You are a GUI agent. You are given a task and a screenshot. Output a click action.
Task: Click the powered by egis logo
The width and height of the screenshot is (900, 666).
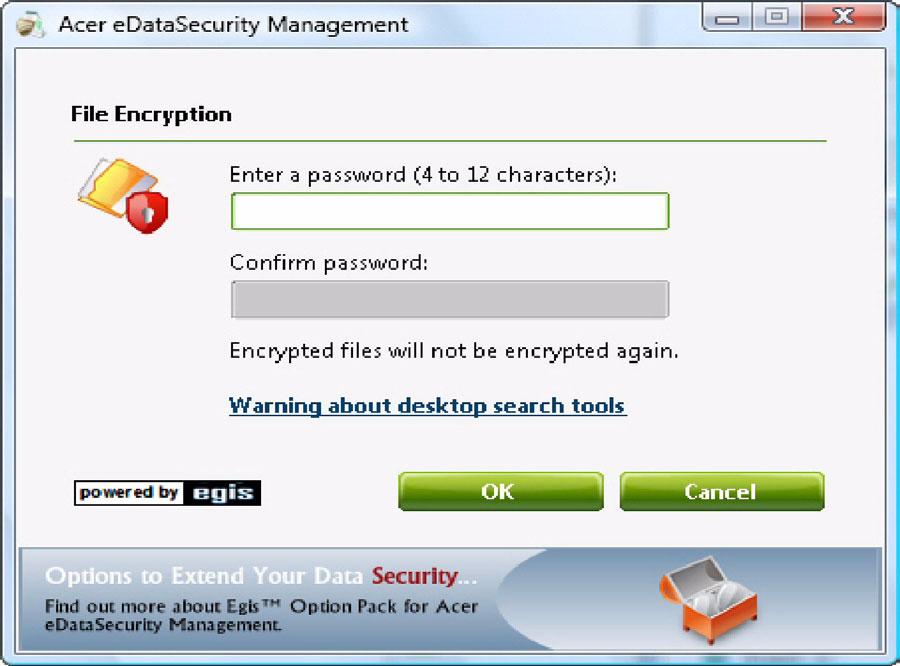tap(167, 493)
